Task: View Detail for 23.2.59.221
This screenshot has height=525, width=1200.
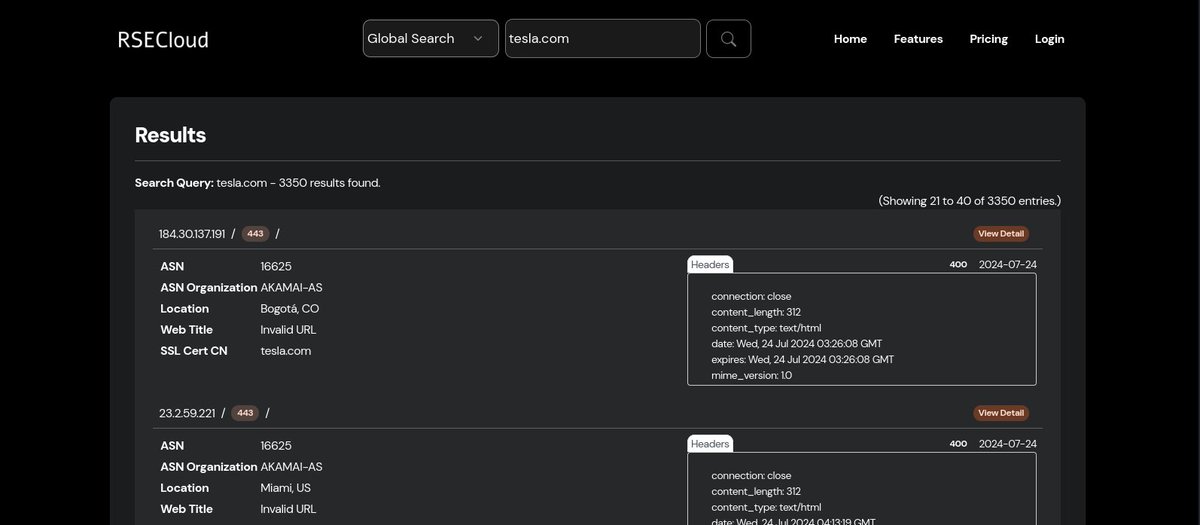Action: click(1001, 413)
